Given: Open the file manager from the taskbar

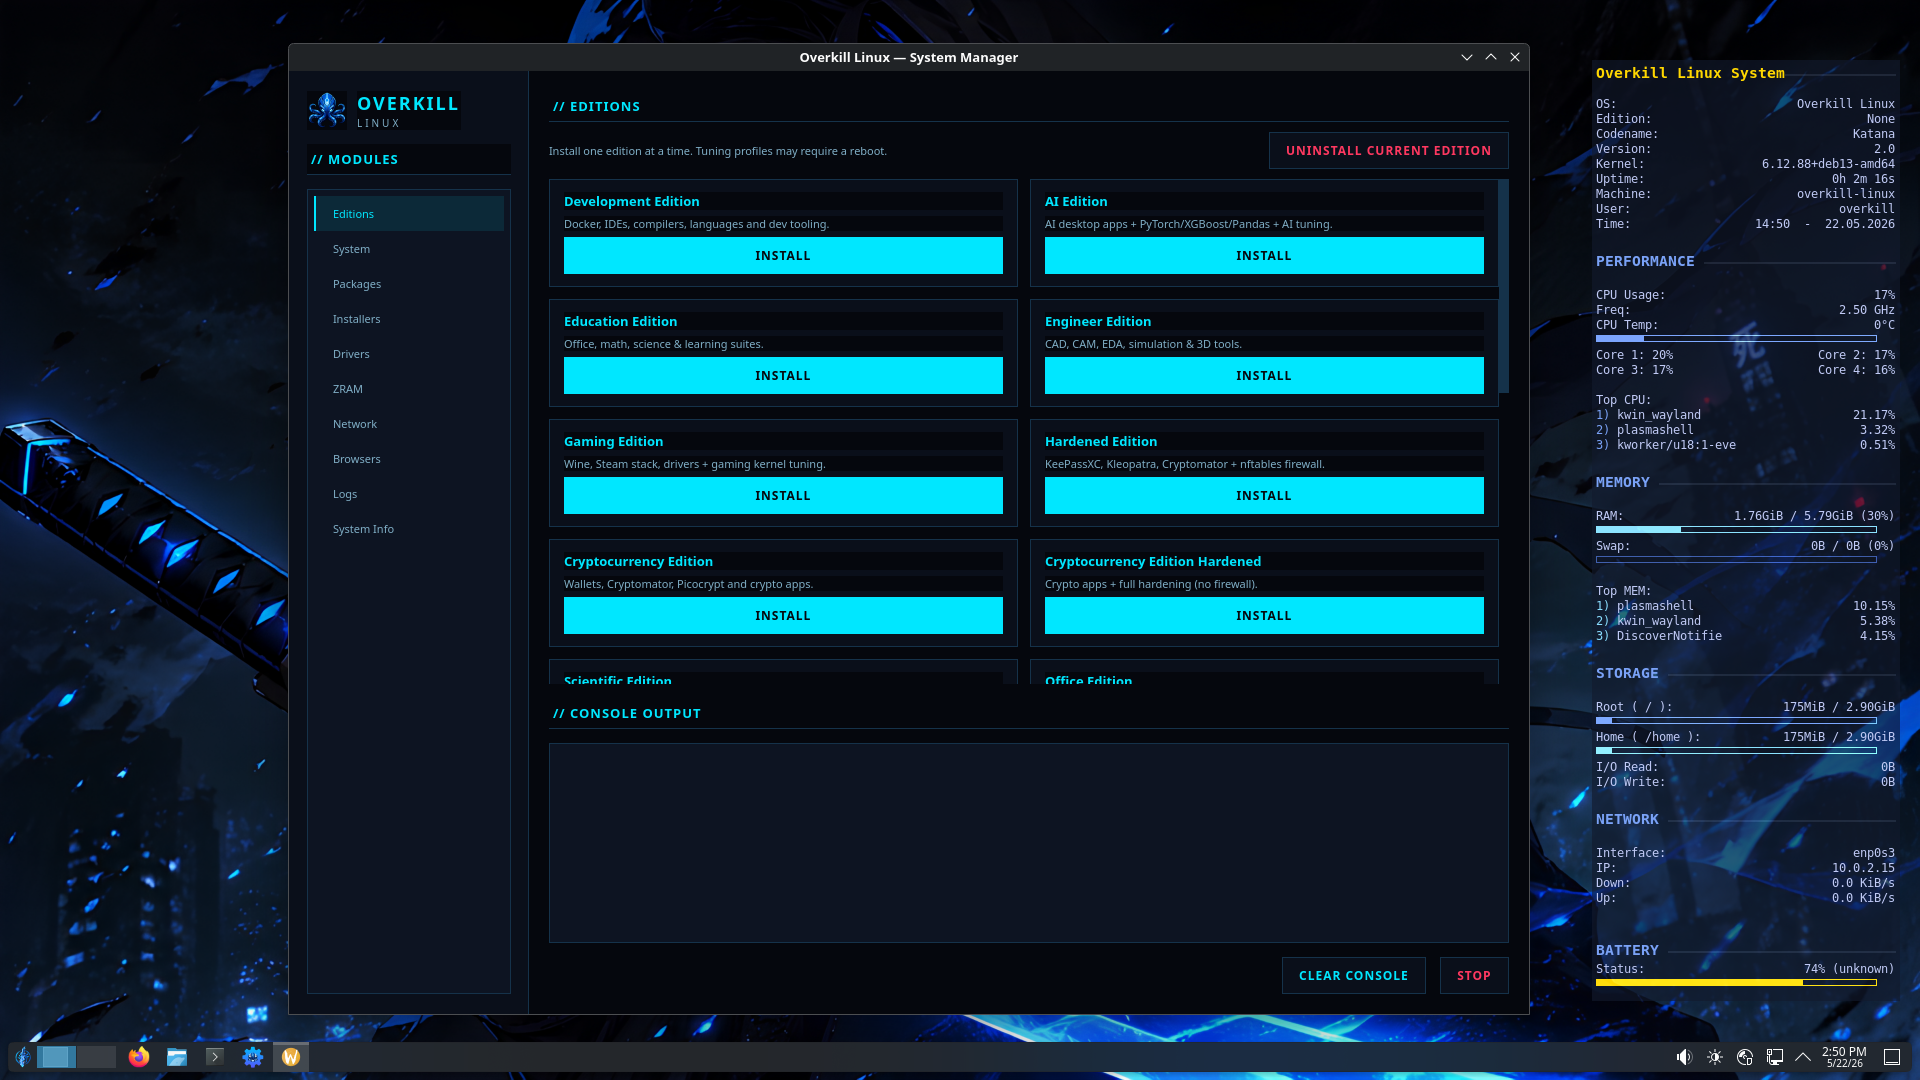Looking at the screenshot, I should click(x=177, y=1057).
